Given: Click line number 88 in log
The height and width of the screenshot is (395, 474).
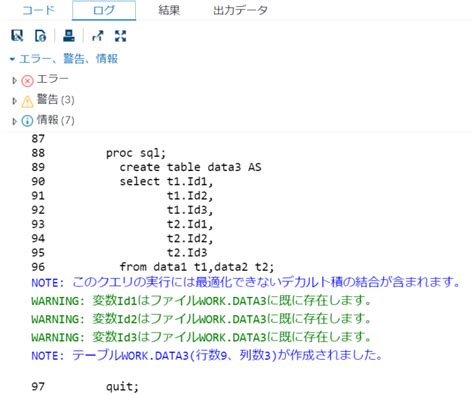Looking at the screenshot, I should (38, 153).
